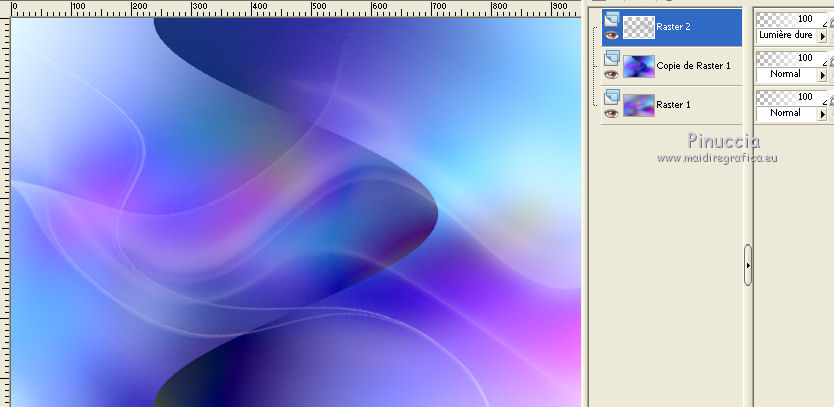
Task: Click the layer type icon for Copie de Raster 1
Action: click(x=612, y=58)
